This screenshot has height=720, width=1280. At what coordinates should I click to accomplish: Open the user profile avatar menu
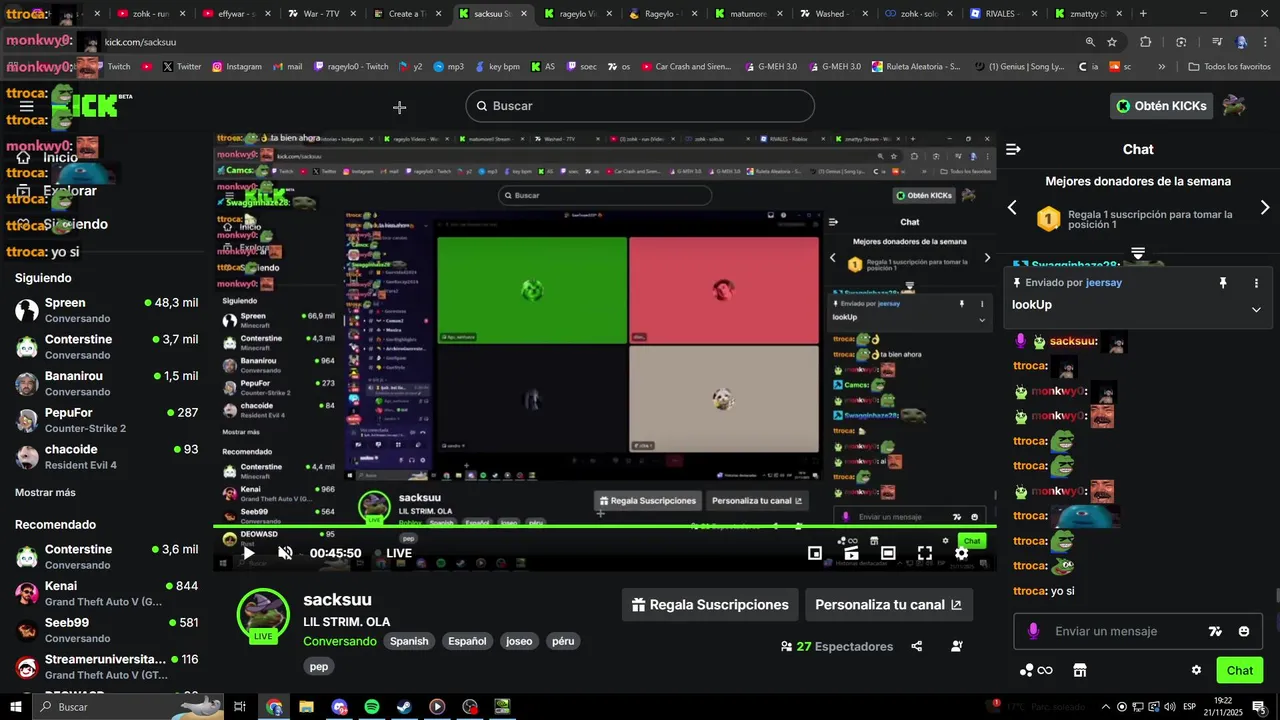point(1235,106)
